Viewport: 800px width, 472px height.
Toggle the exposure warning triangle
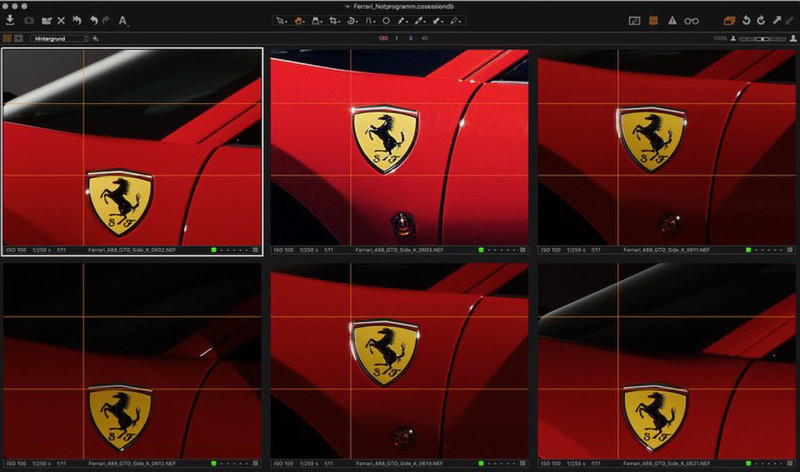672,21
